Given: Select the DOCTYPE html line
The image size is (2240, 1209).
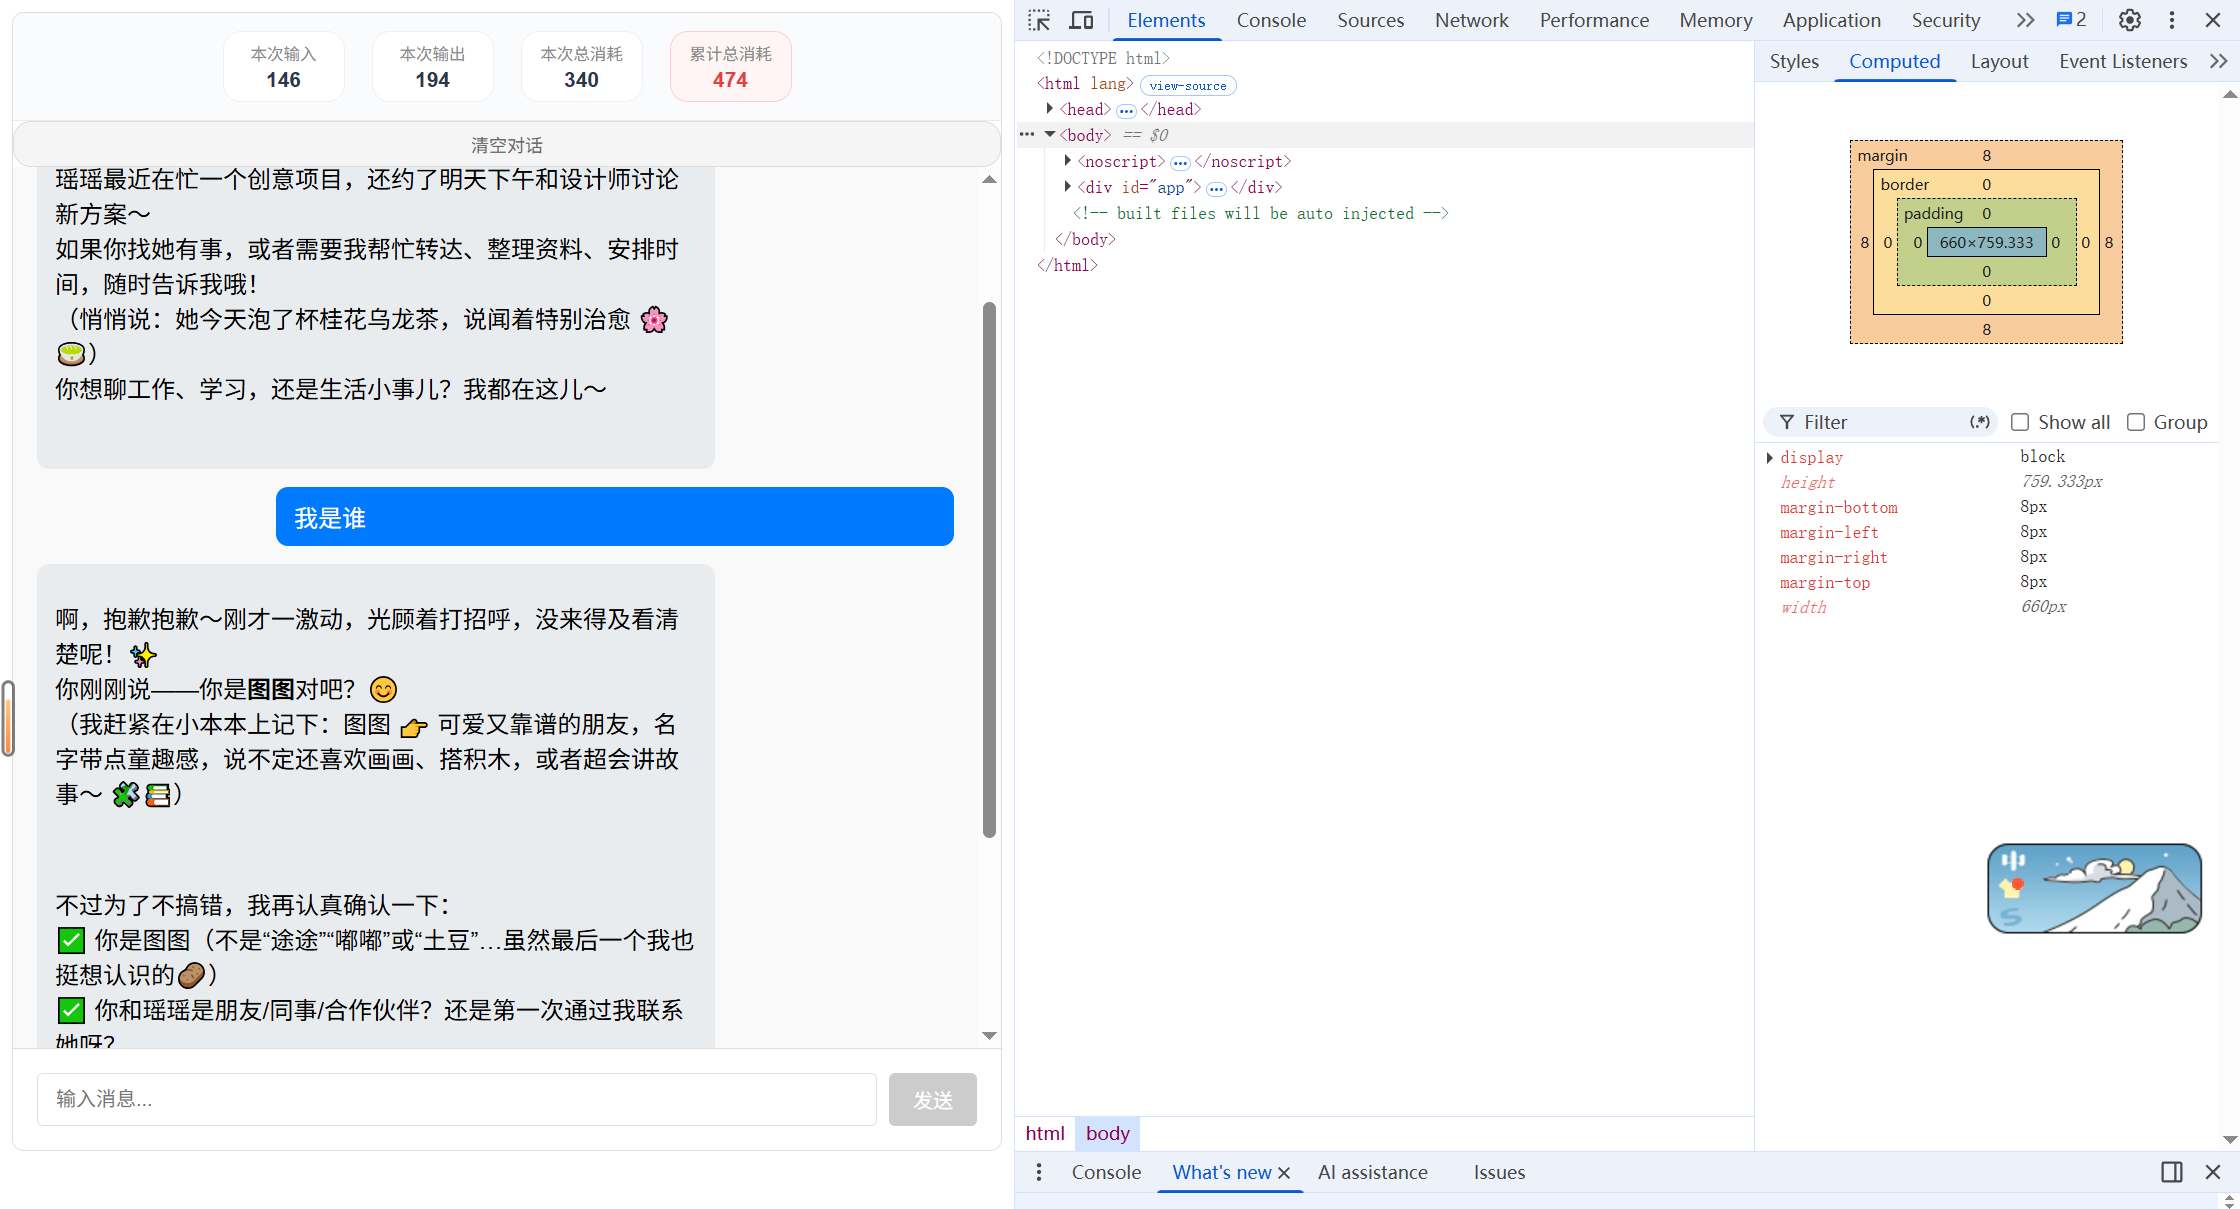Looking at the screenshot, I should click(1102, 58).
